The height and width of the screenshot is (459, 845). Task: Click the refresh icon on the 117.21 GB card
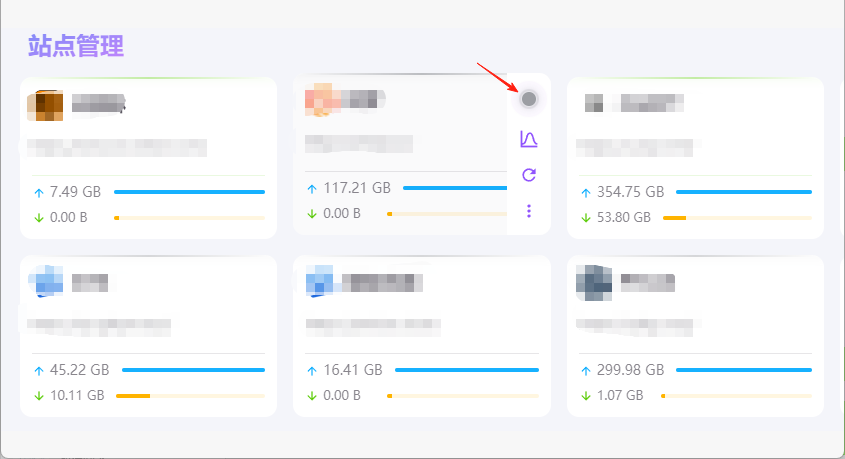coord(529,175)
